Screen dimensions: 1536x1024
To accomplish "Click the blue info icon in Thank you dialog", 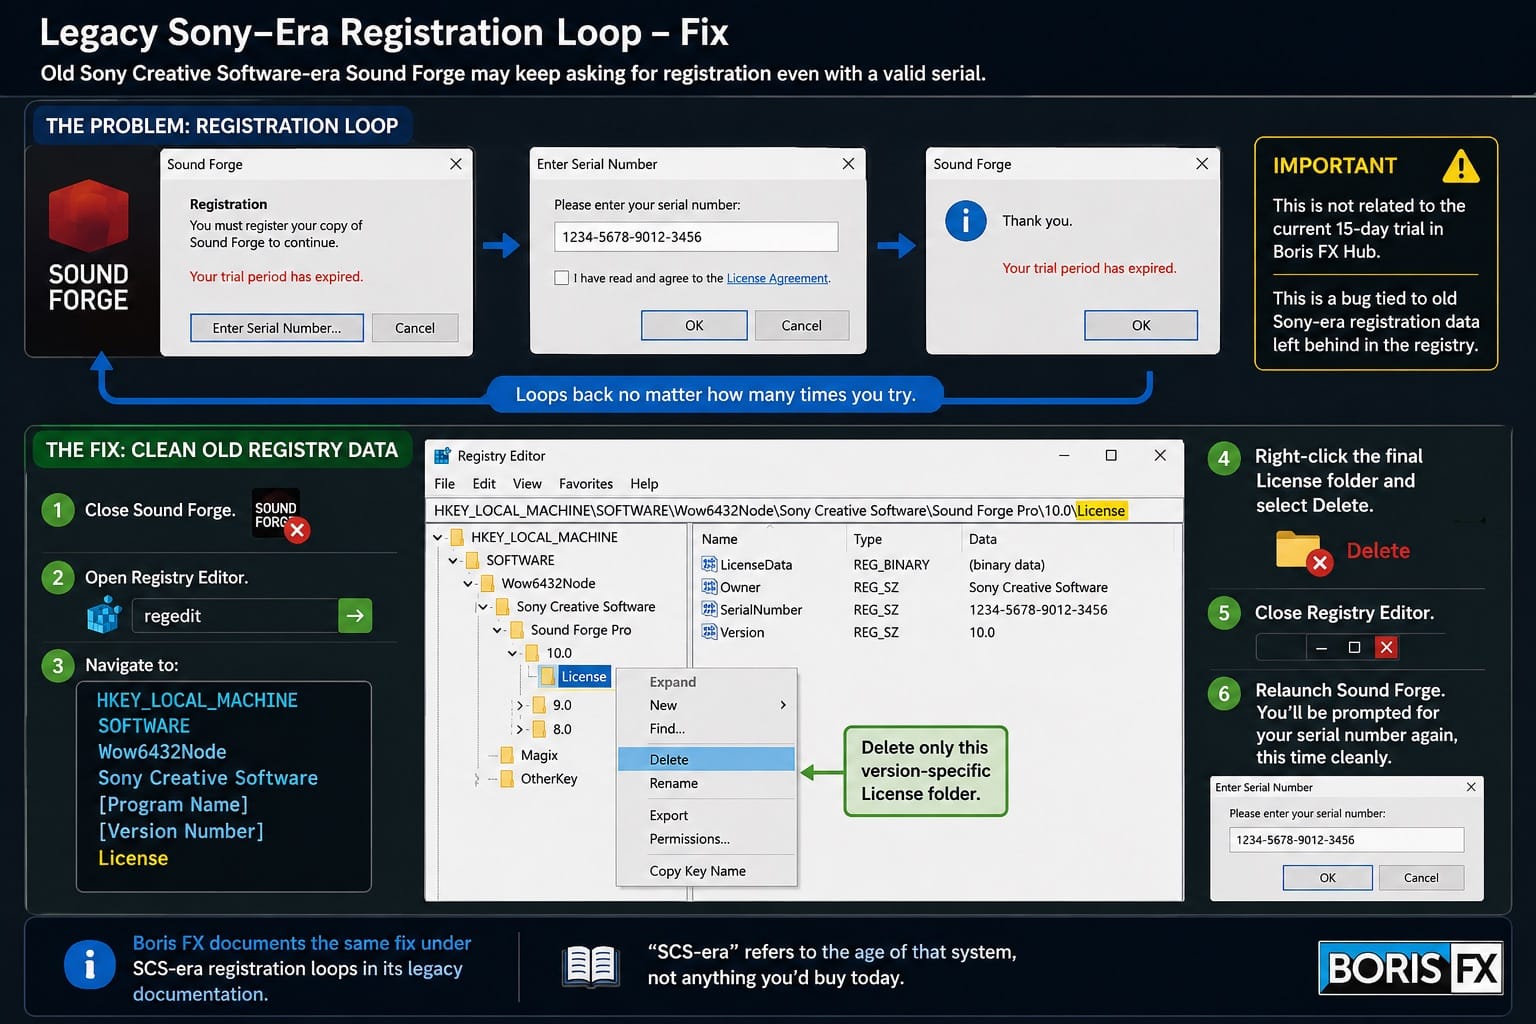I will coord(965,220).
